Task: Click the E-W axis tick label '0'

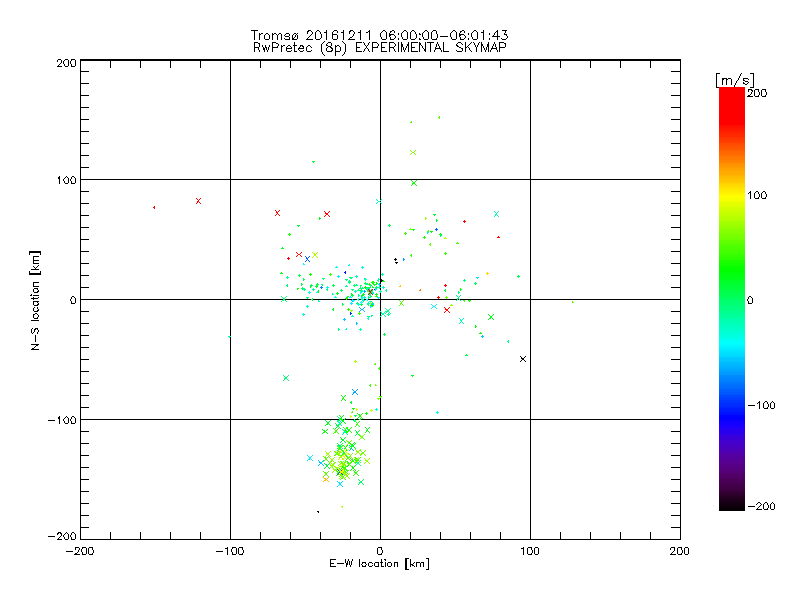Action: (380, 552)
